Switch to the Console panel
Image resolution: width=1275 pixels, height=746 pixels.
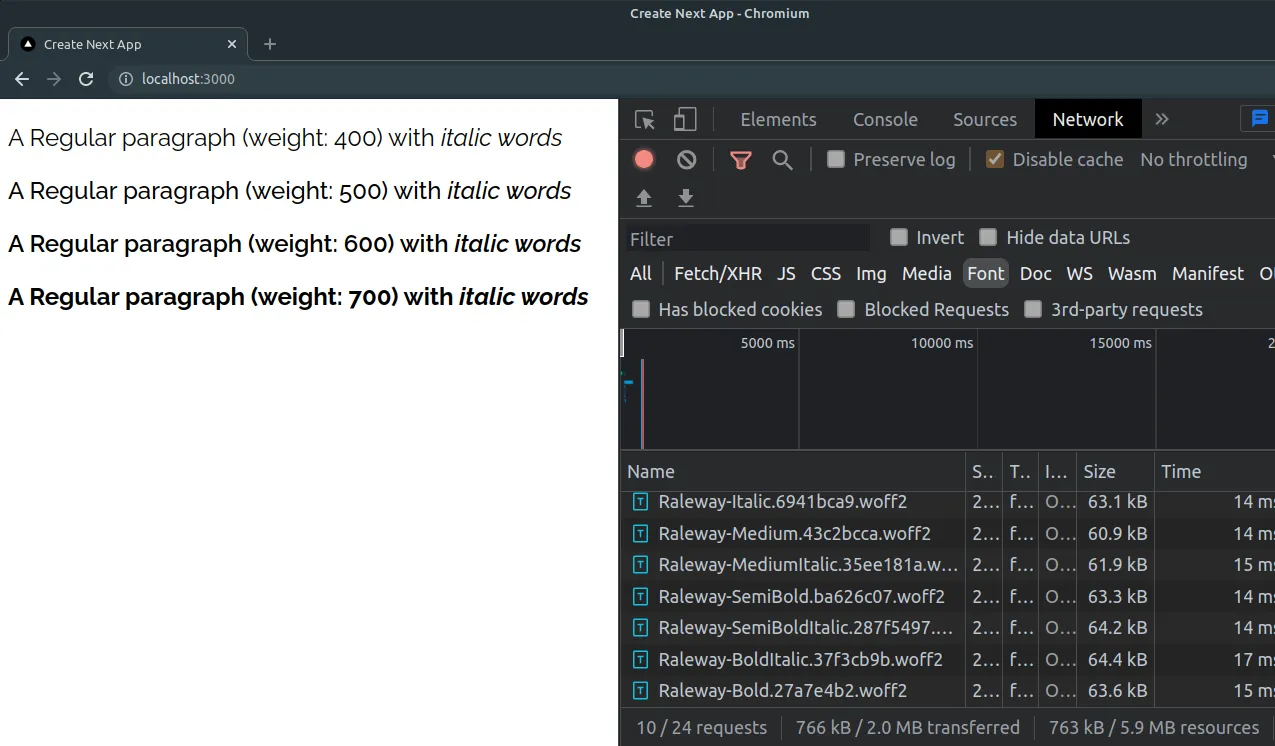point(884,118)
